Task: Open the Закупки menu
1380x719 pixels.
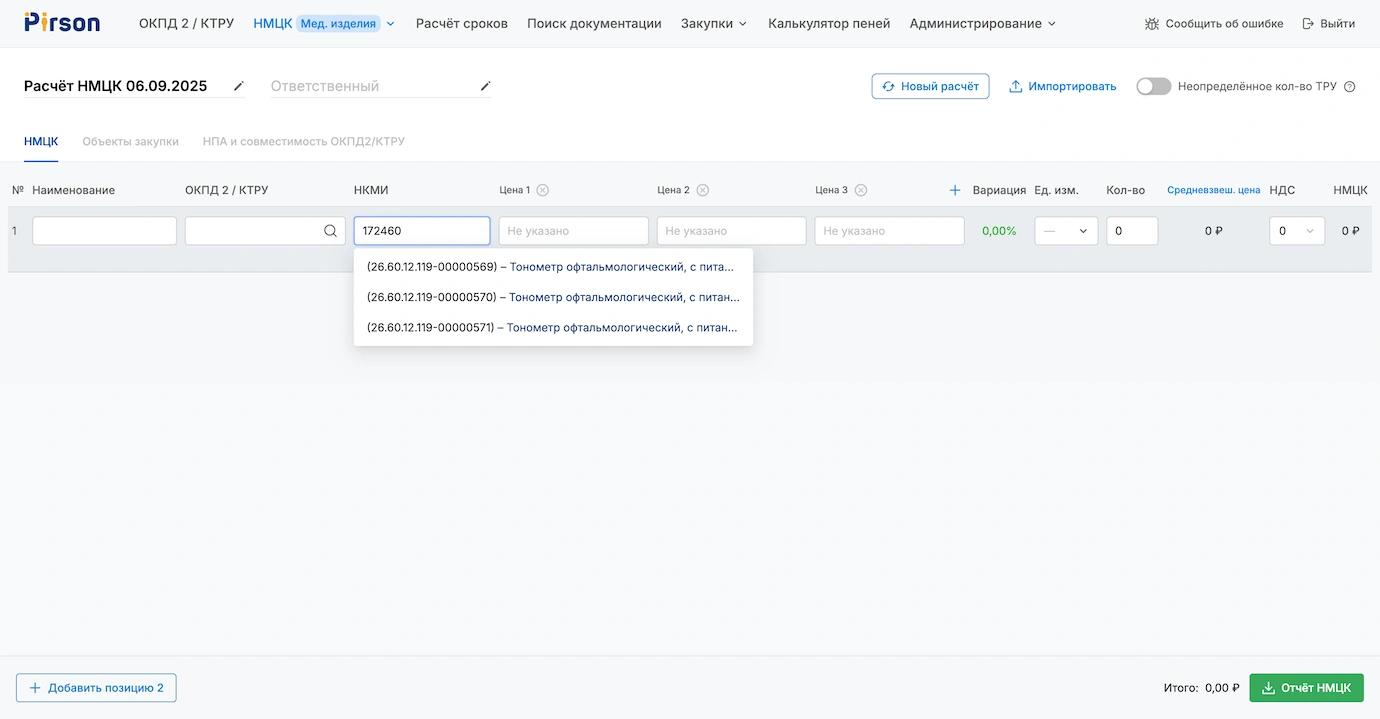Action: tap(713, 23)
